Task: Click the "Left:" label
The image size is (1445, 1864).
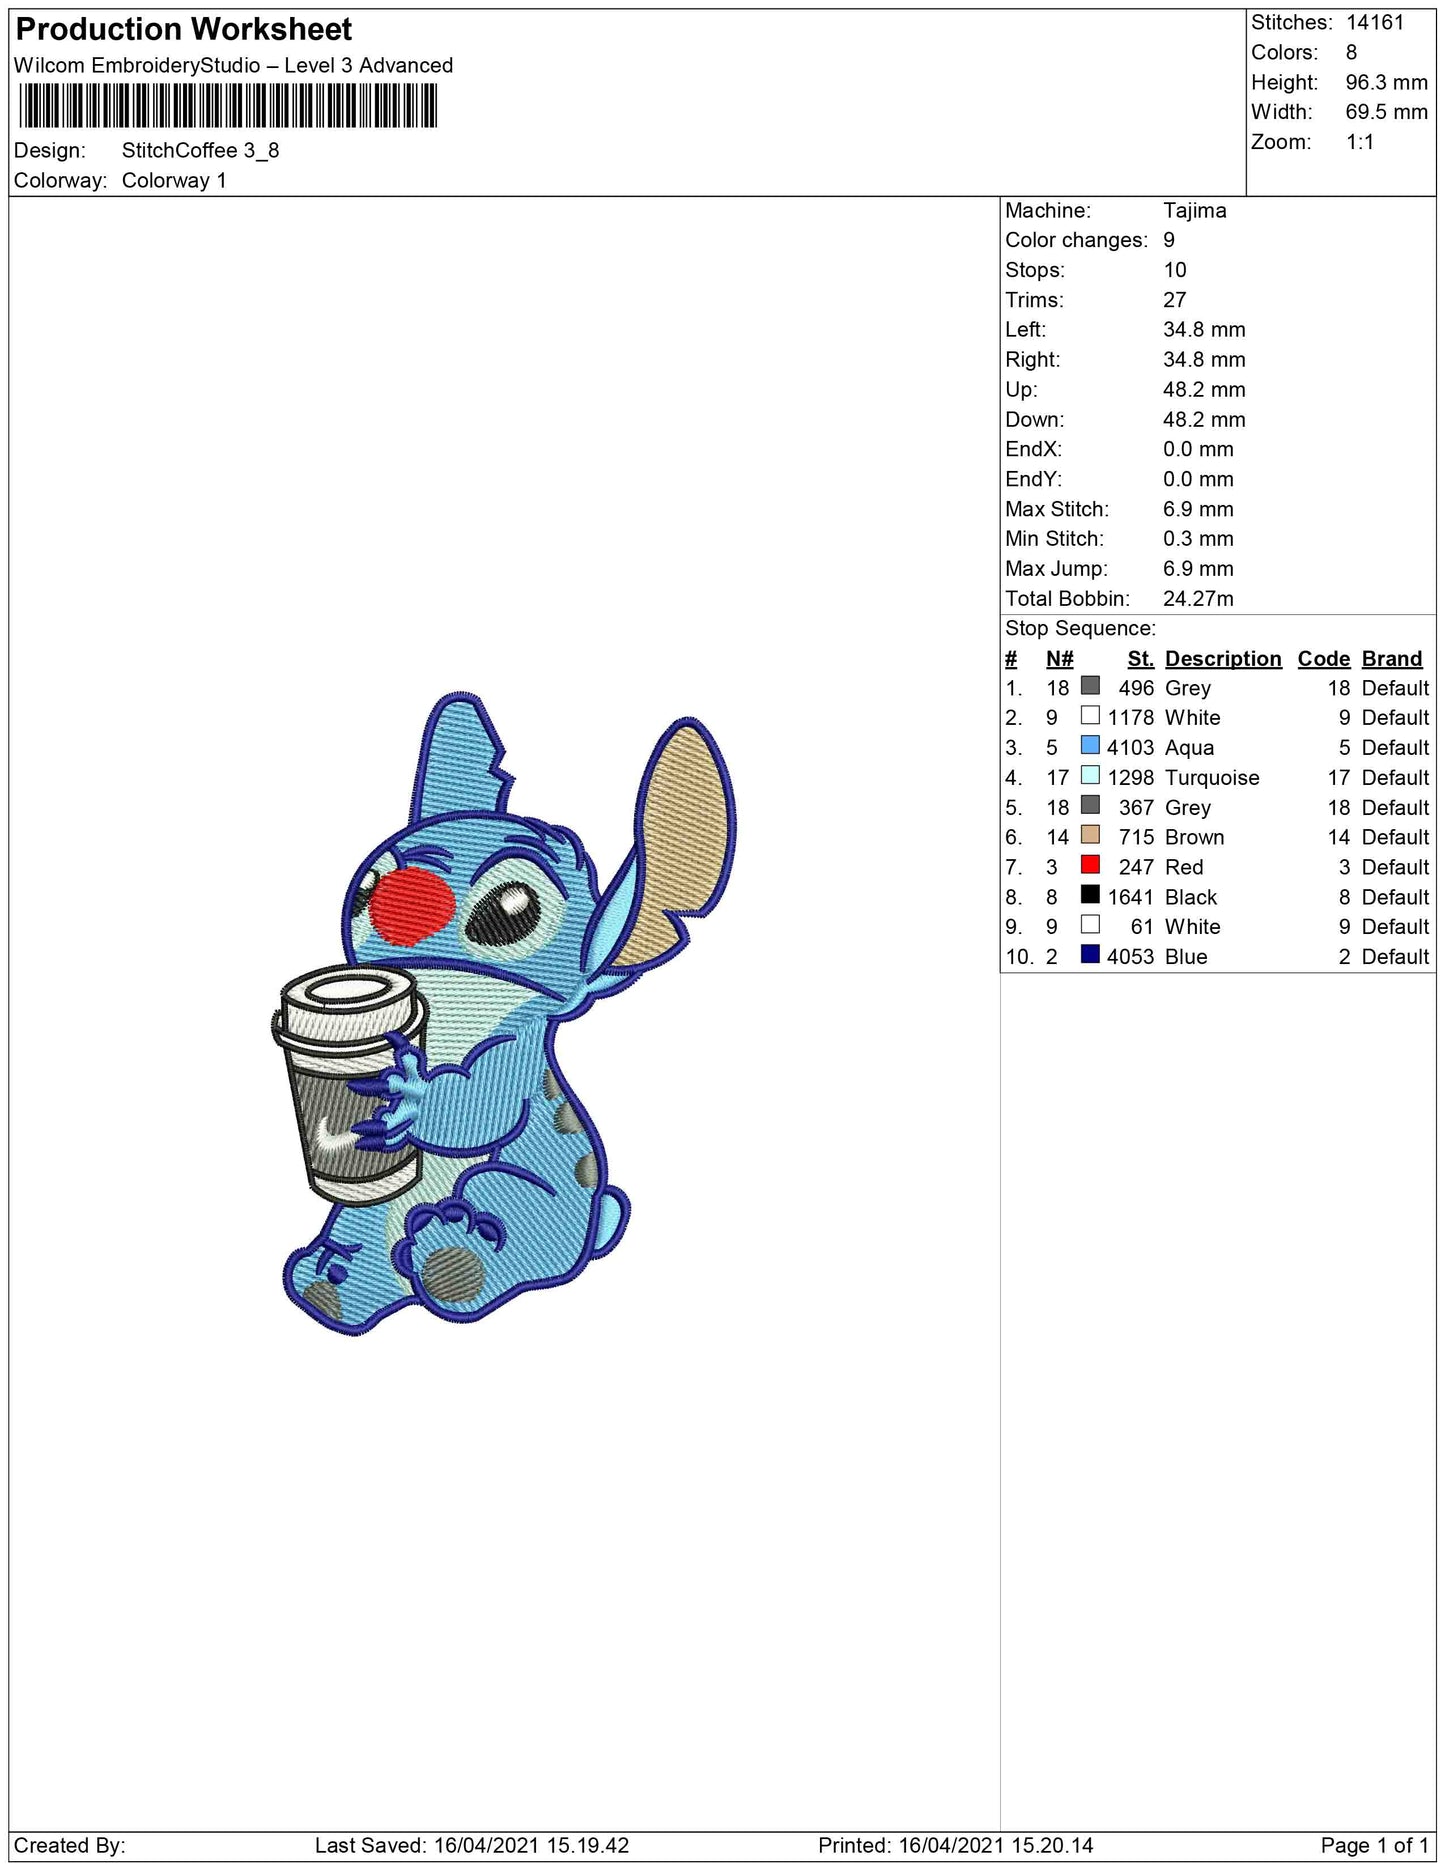Action: [1026, 330]
